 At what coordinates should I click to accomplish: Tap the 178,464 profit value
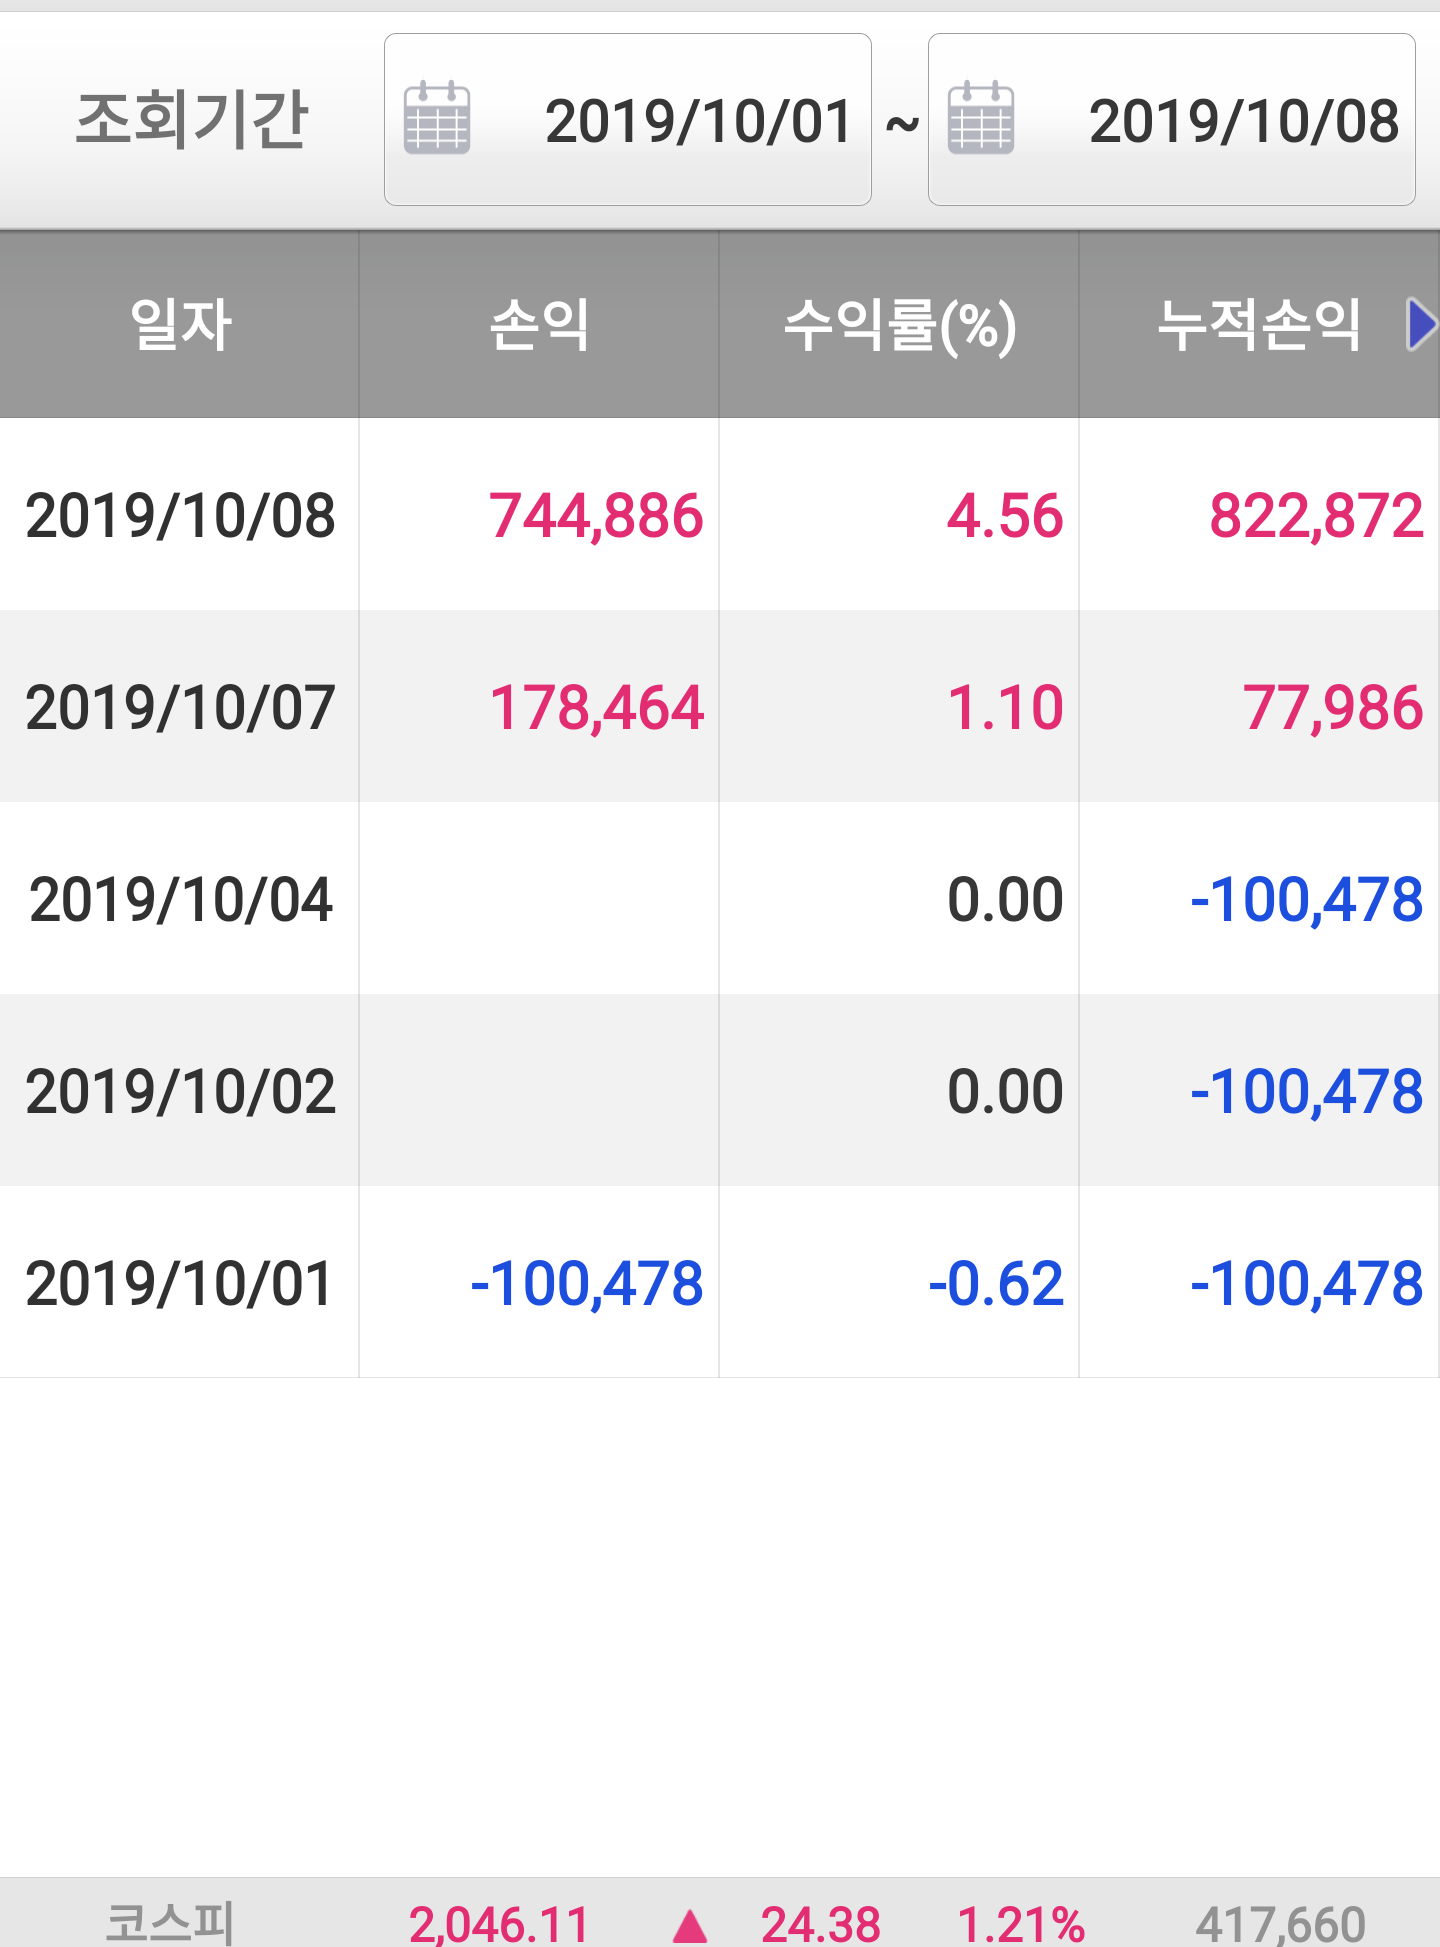point(596,708)
